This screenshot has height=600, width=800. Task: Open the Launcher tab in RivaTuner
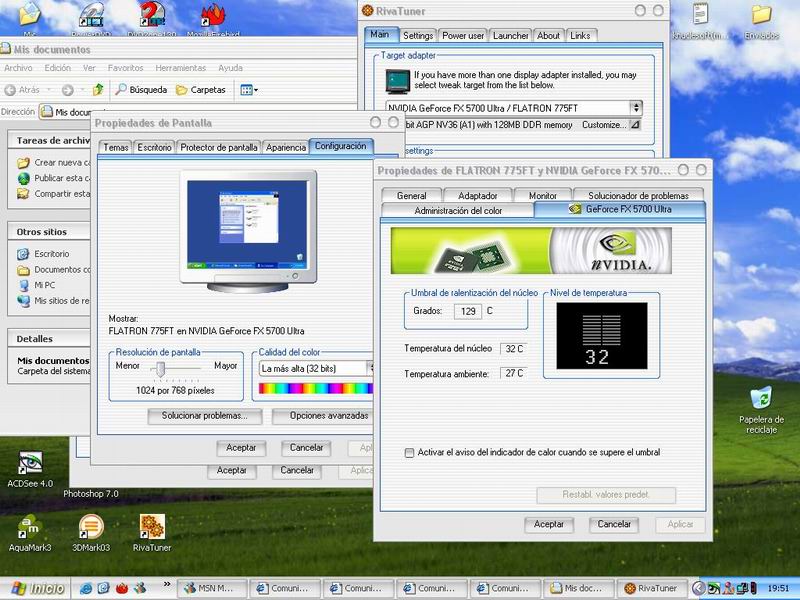click(x=510, y=36)
